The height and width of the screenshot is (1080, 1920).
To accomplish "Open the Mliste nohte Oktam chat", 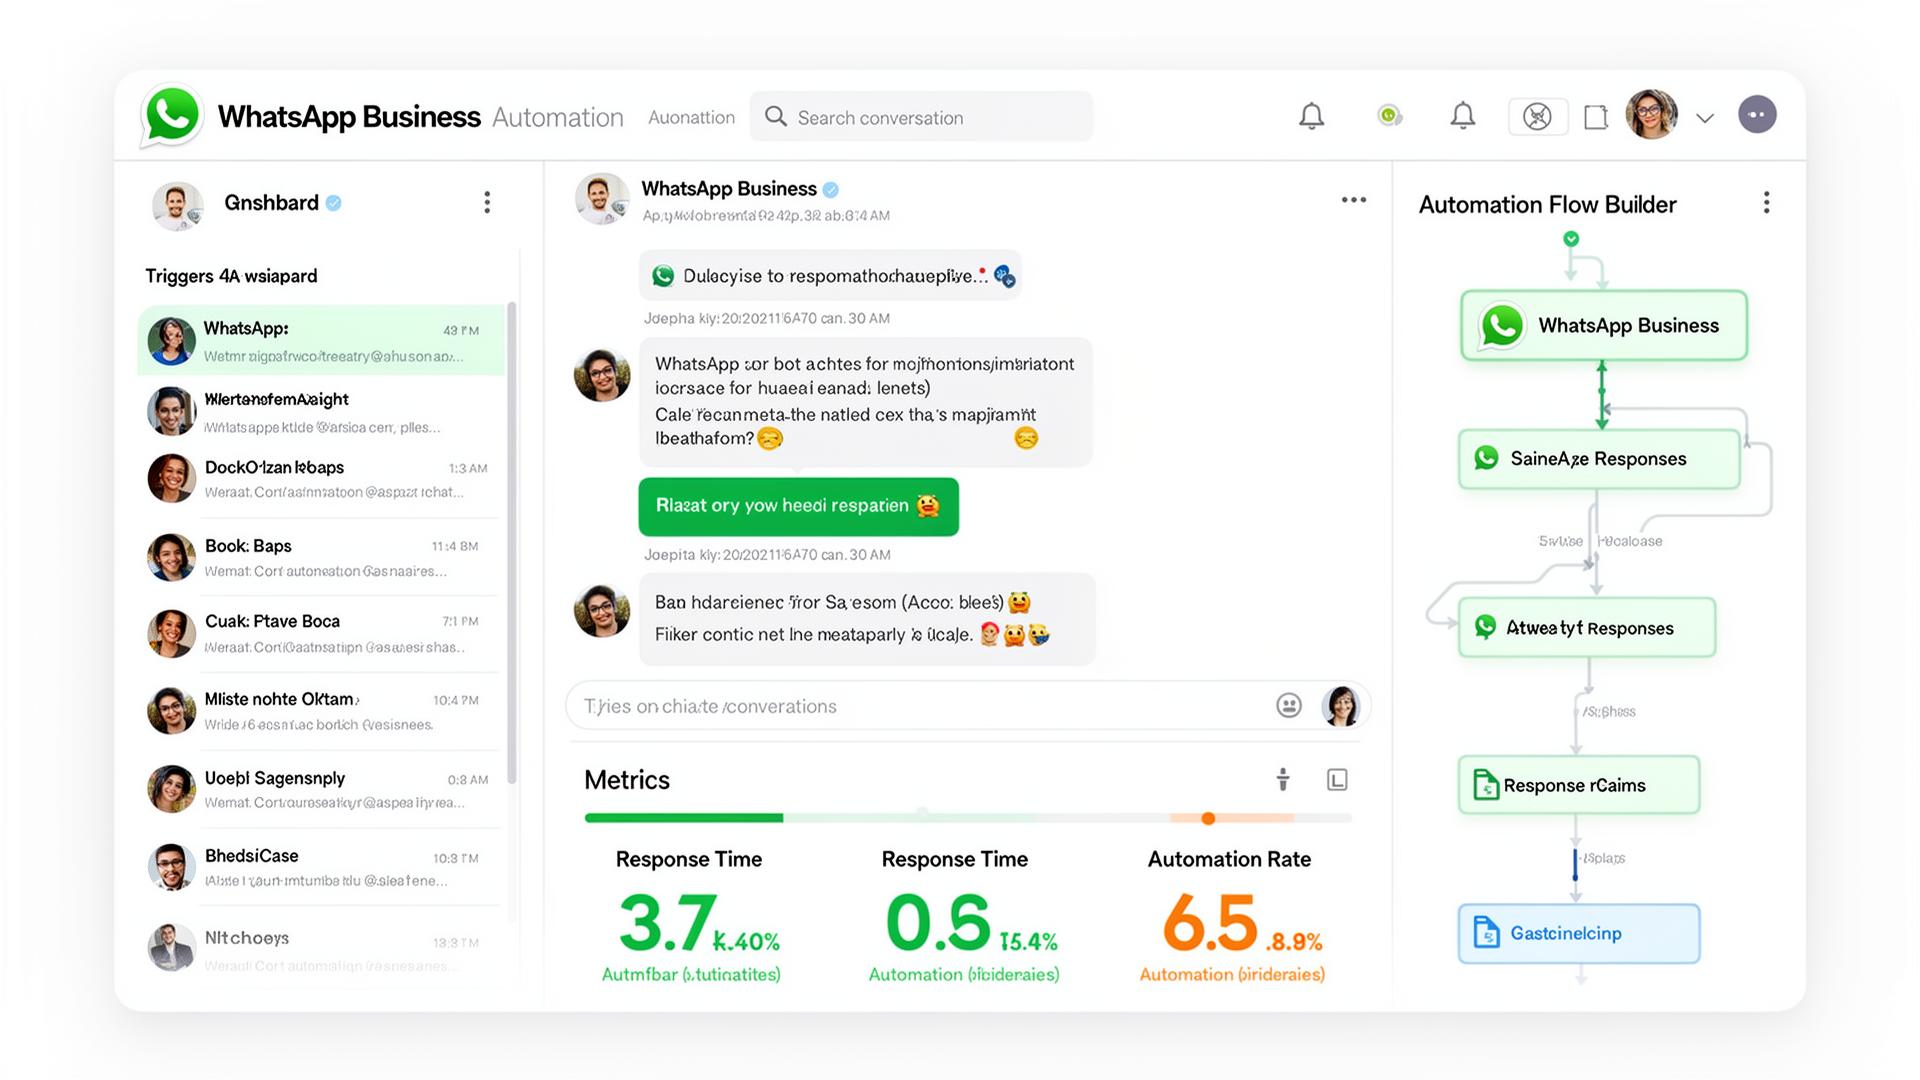I will pos(321,711).
